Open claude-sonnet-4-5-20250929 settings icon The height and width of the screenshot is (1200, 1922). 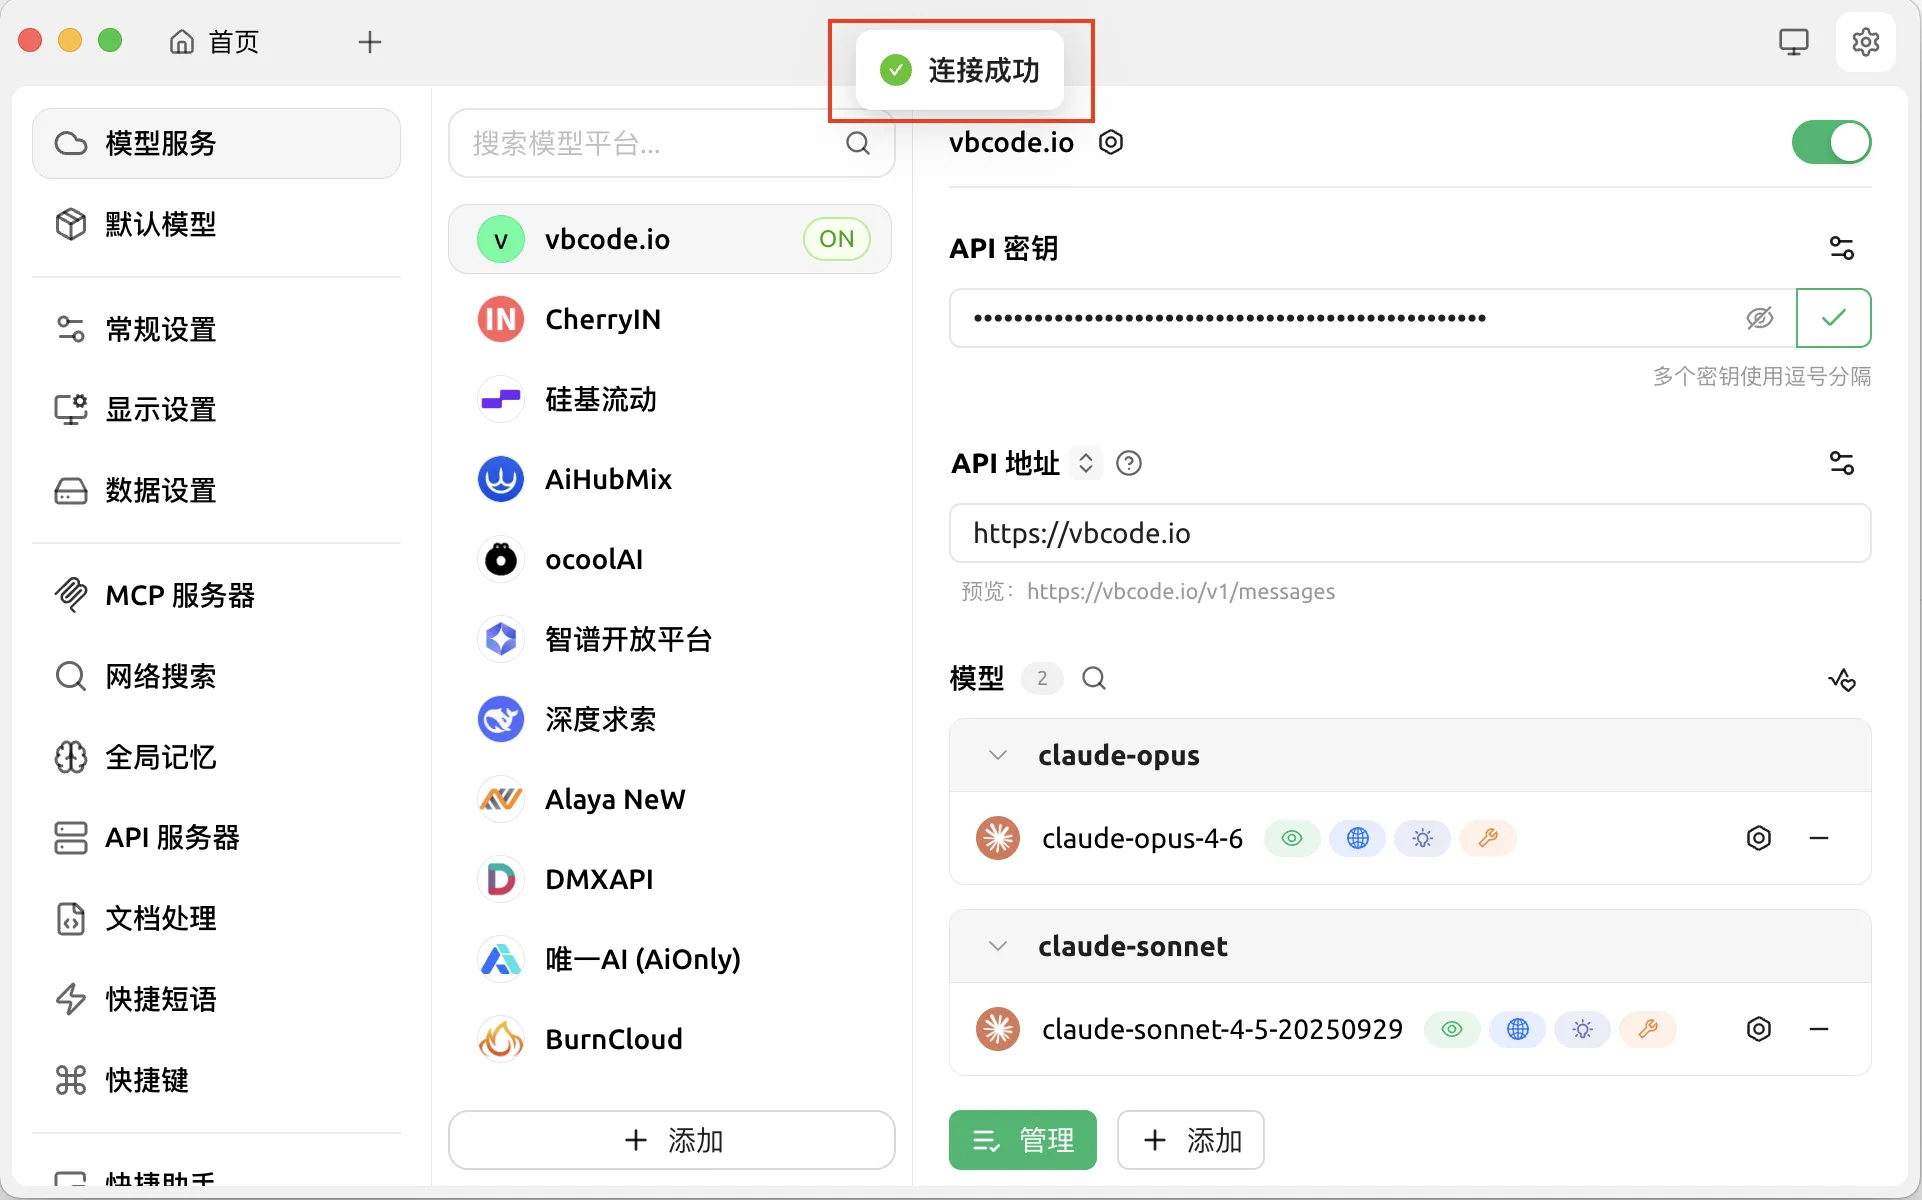click(1759, 1029)
